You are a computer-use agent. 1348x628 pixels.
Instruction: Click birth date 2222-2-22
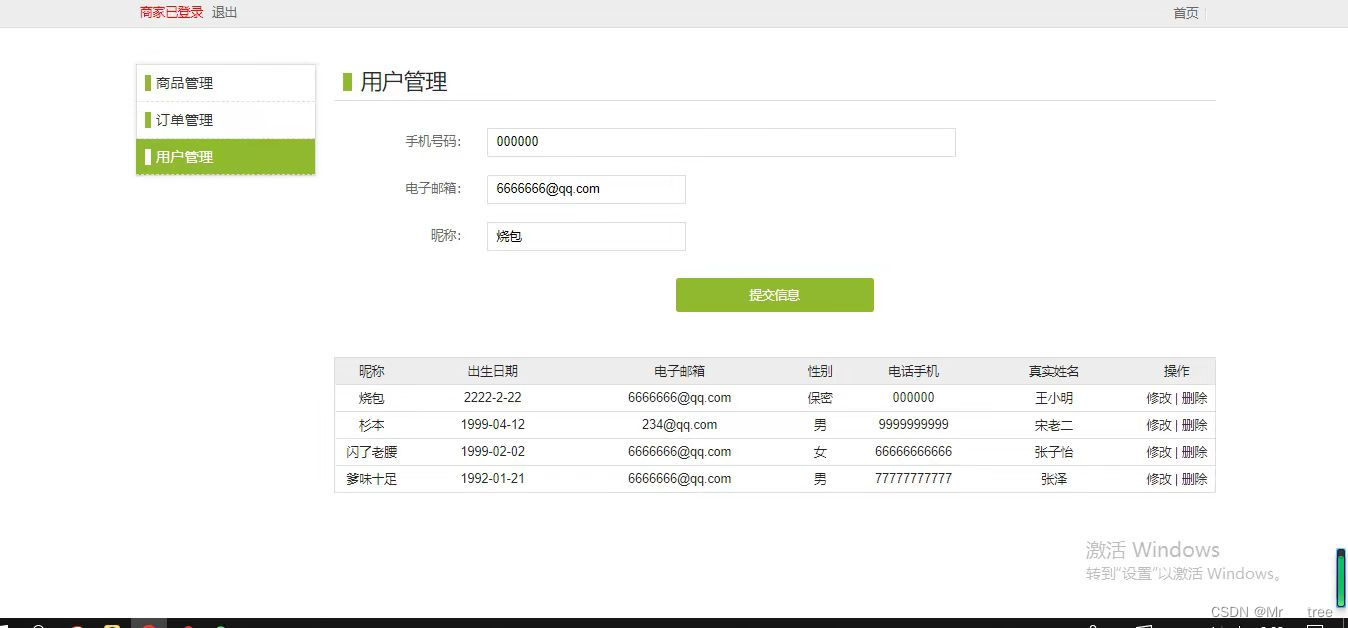click(x=493, y=398)
